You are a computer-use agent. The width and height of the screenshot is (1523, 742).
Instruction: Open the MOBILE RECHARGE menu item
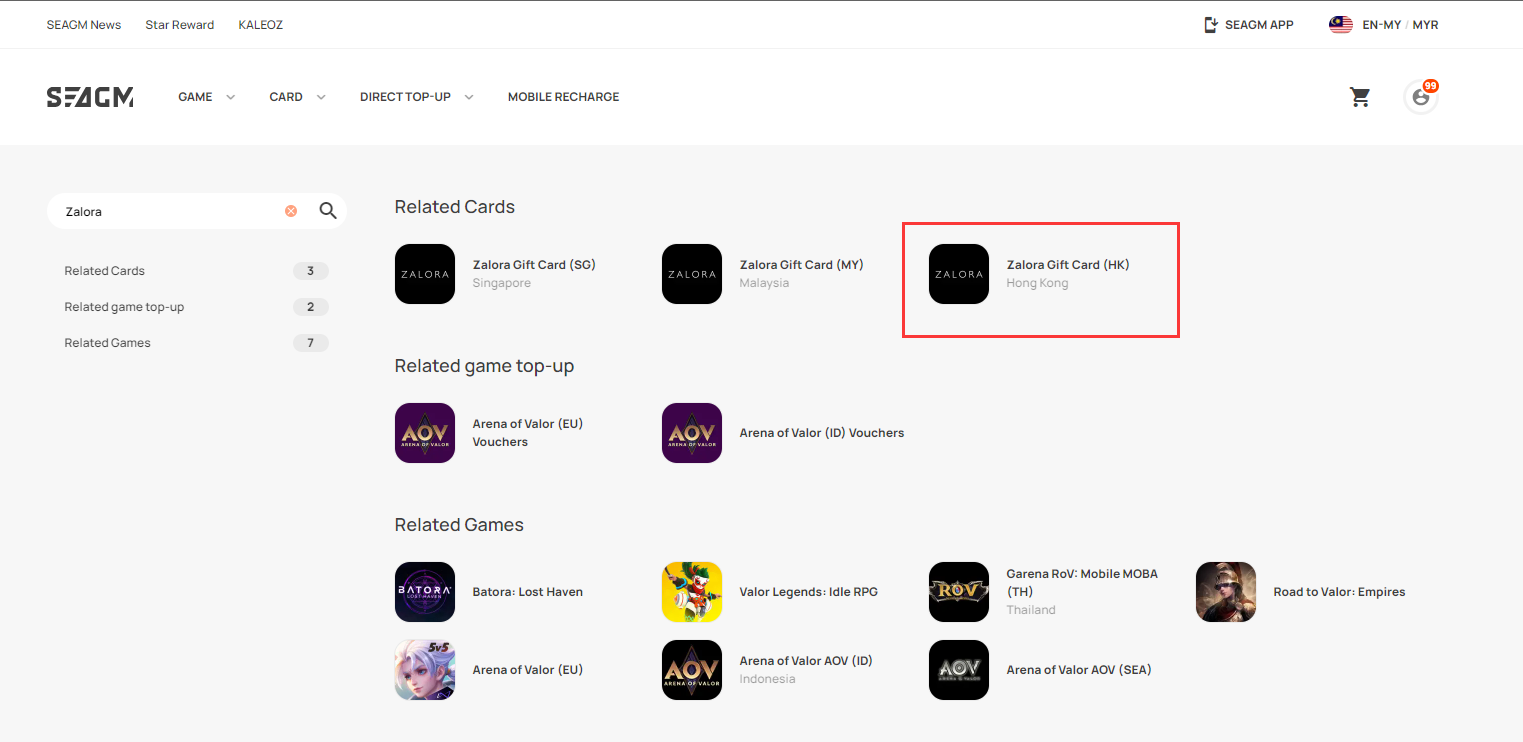pos(563,97)
